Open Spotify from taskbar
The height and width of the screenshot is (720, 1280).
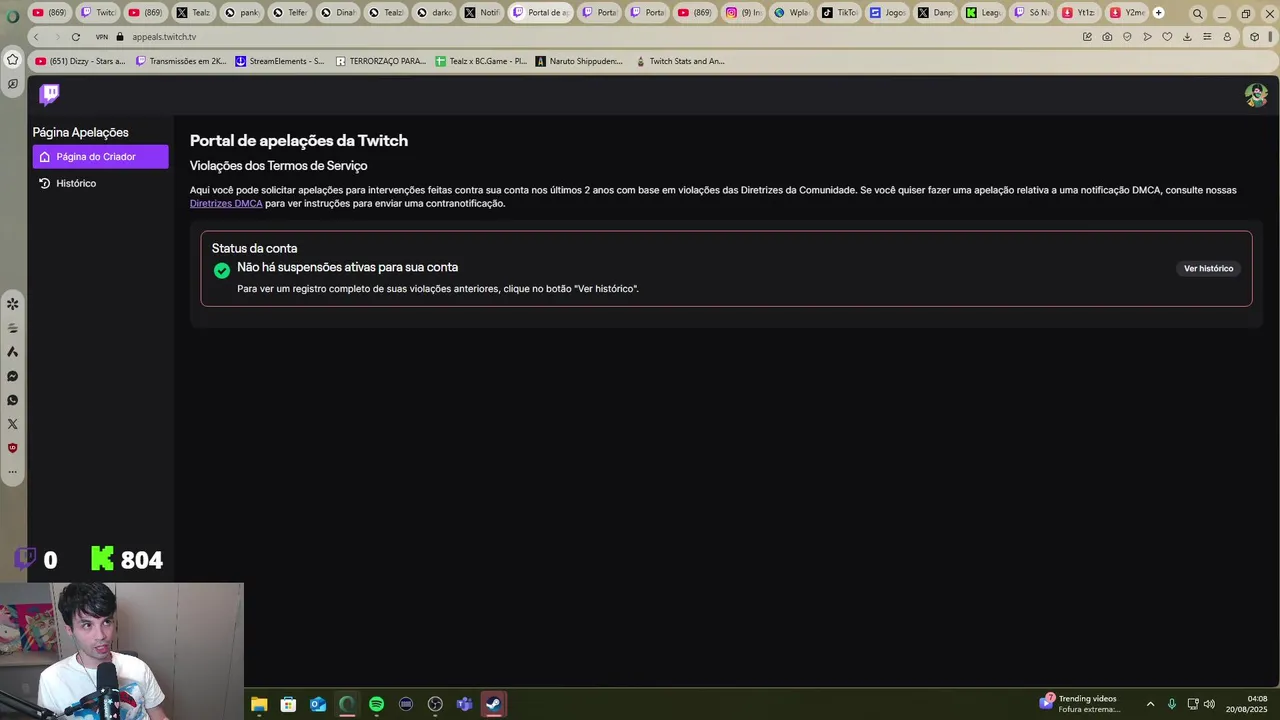376,704
